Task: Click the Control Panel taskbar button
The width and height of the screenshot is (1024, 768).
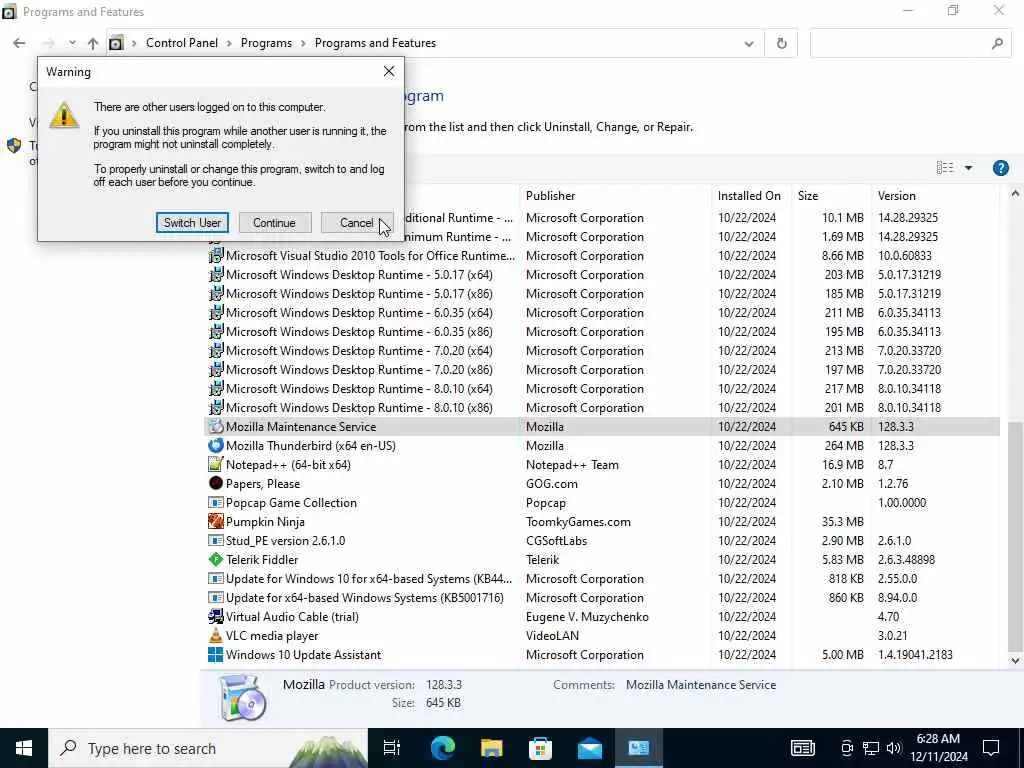Action: 639,748
